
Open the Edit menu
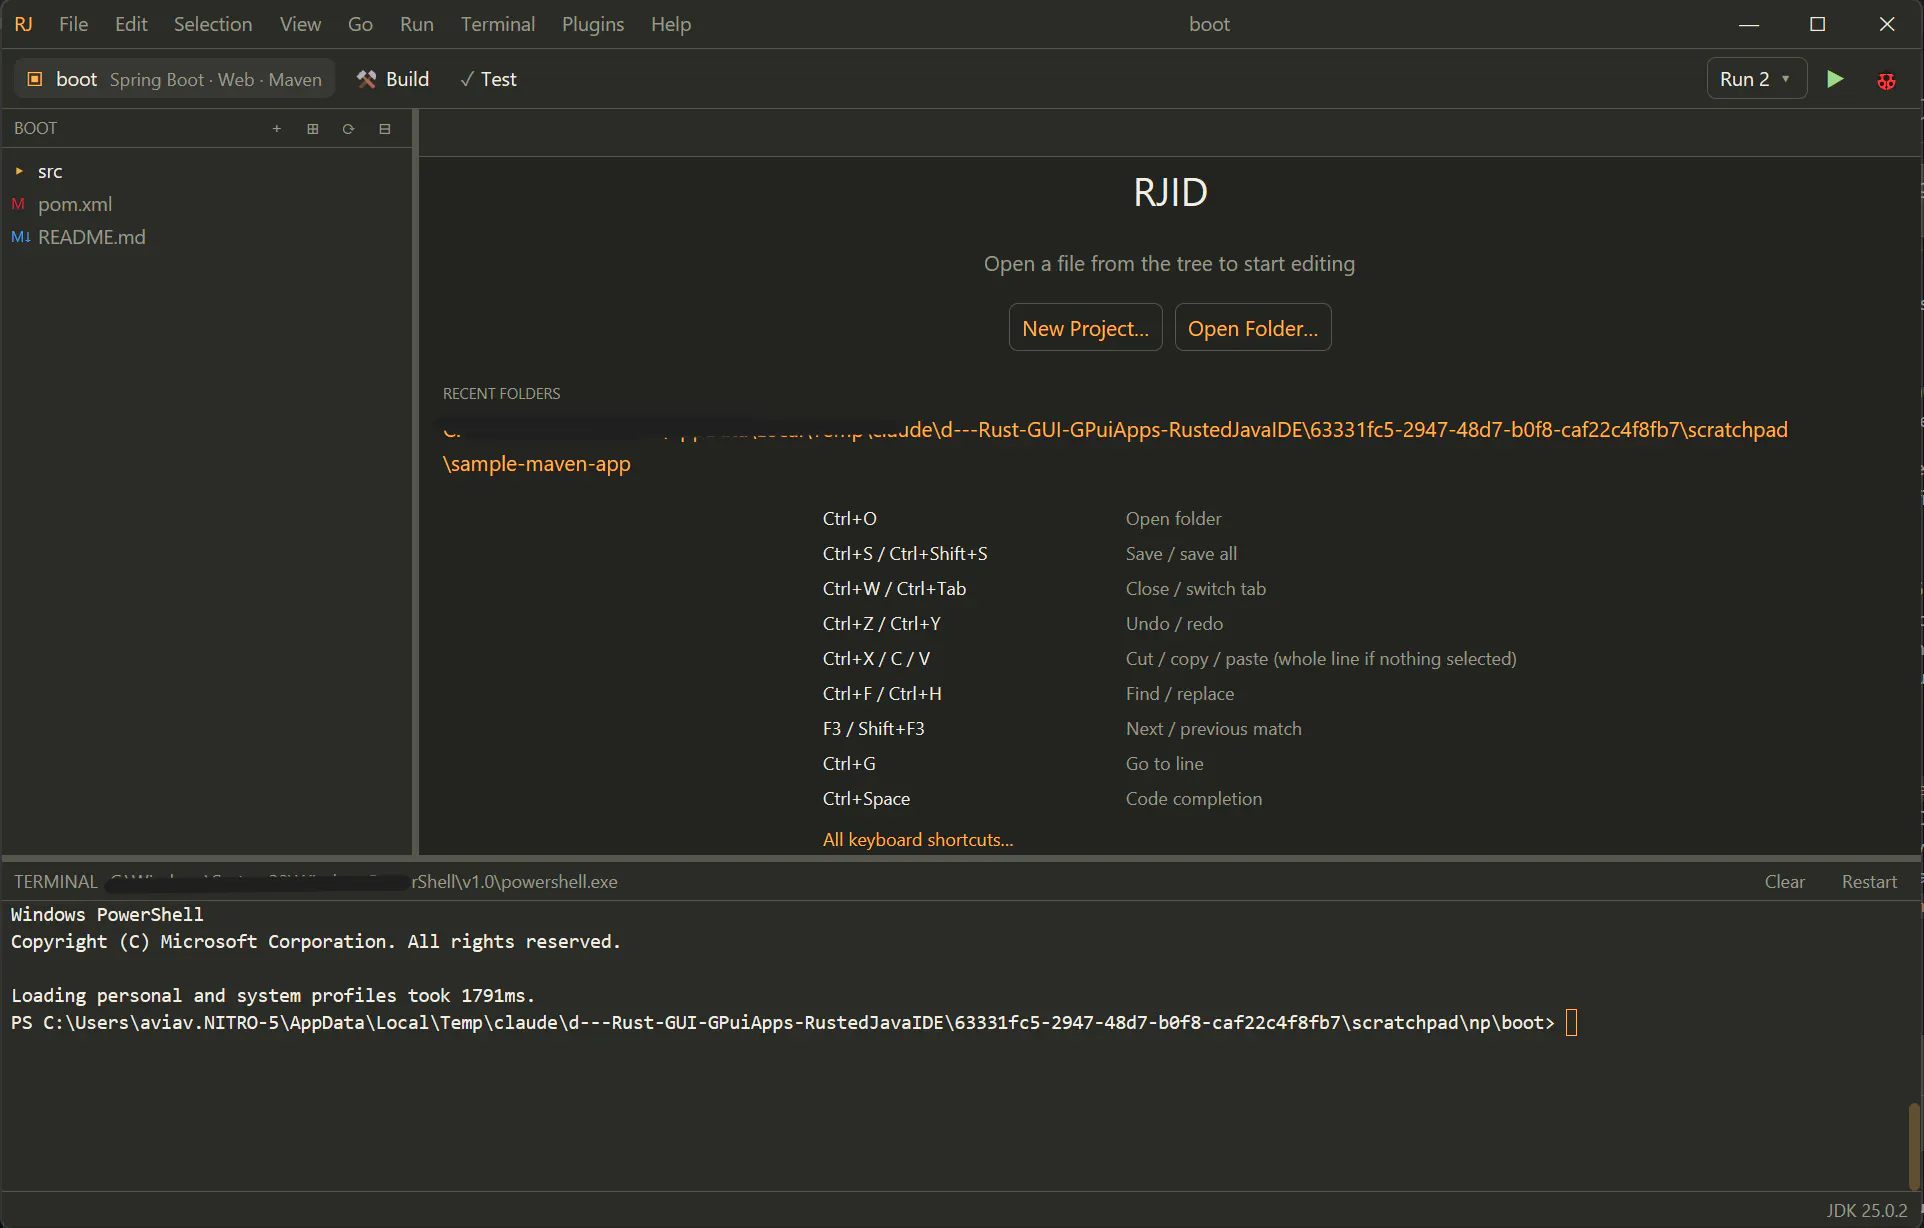[131, 24]
